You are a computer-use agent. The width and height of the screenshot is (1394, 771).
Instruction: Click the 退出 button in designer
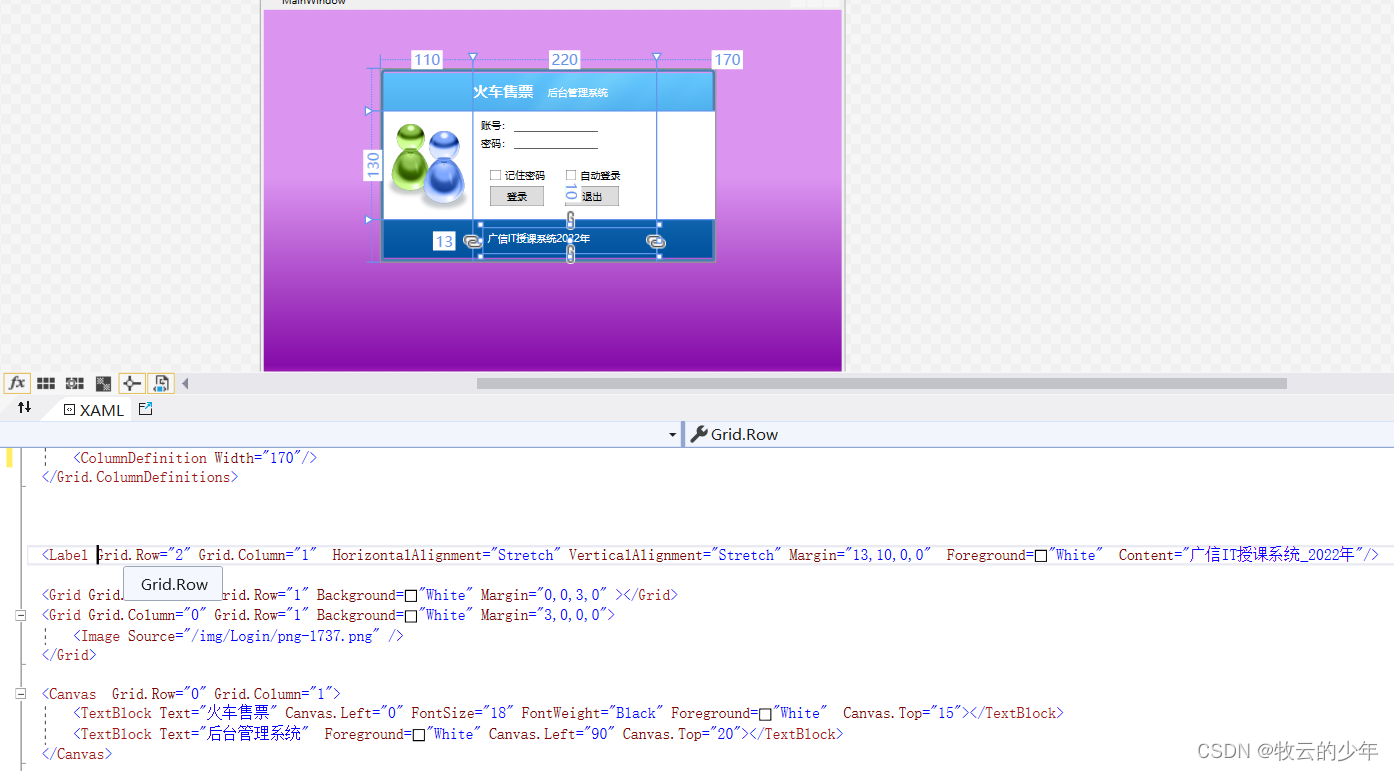[592, 196]
